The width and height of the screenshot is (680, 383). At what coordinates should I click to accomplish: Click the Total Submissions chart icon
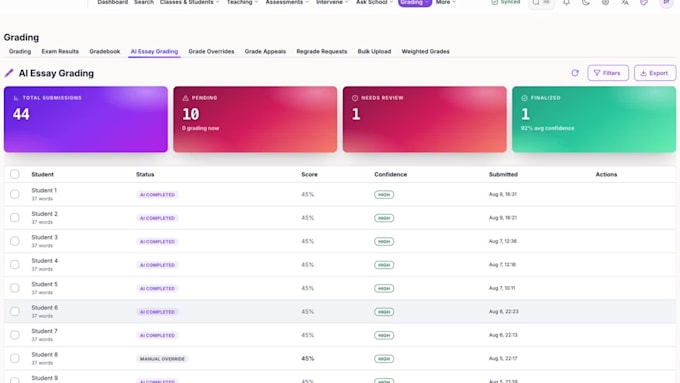(x=16, y=98)
